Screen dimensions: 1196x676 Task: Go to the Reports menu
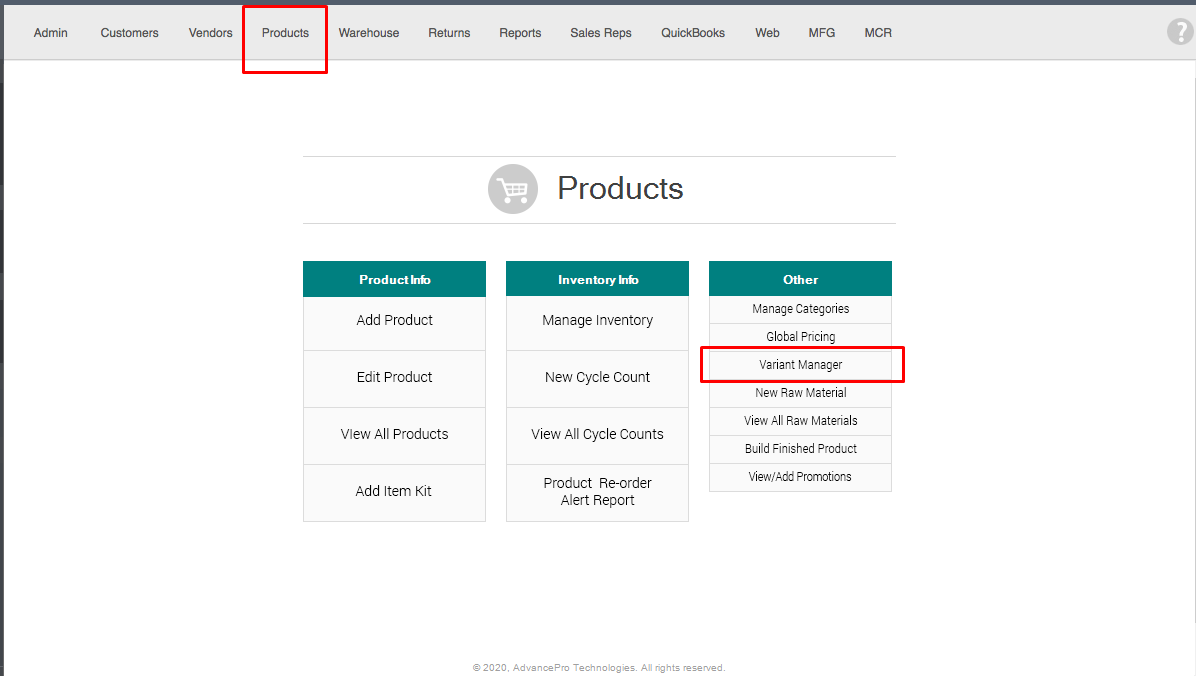point(520,33)
